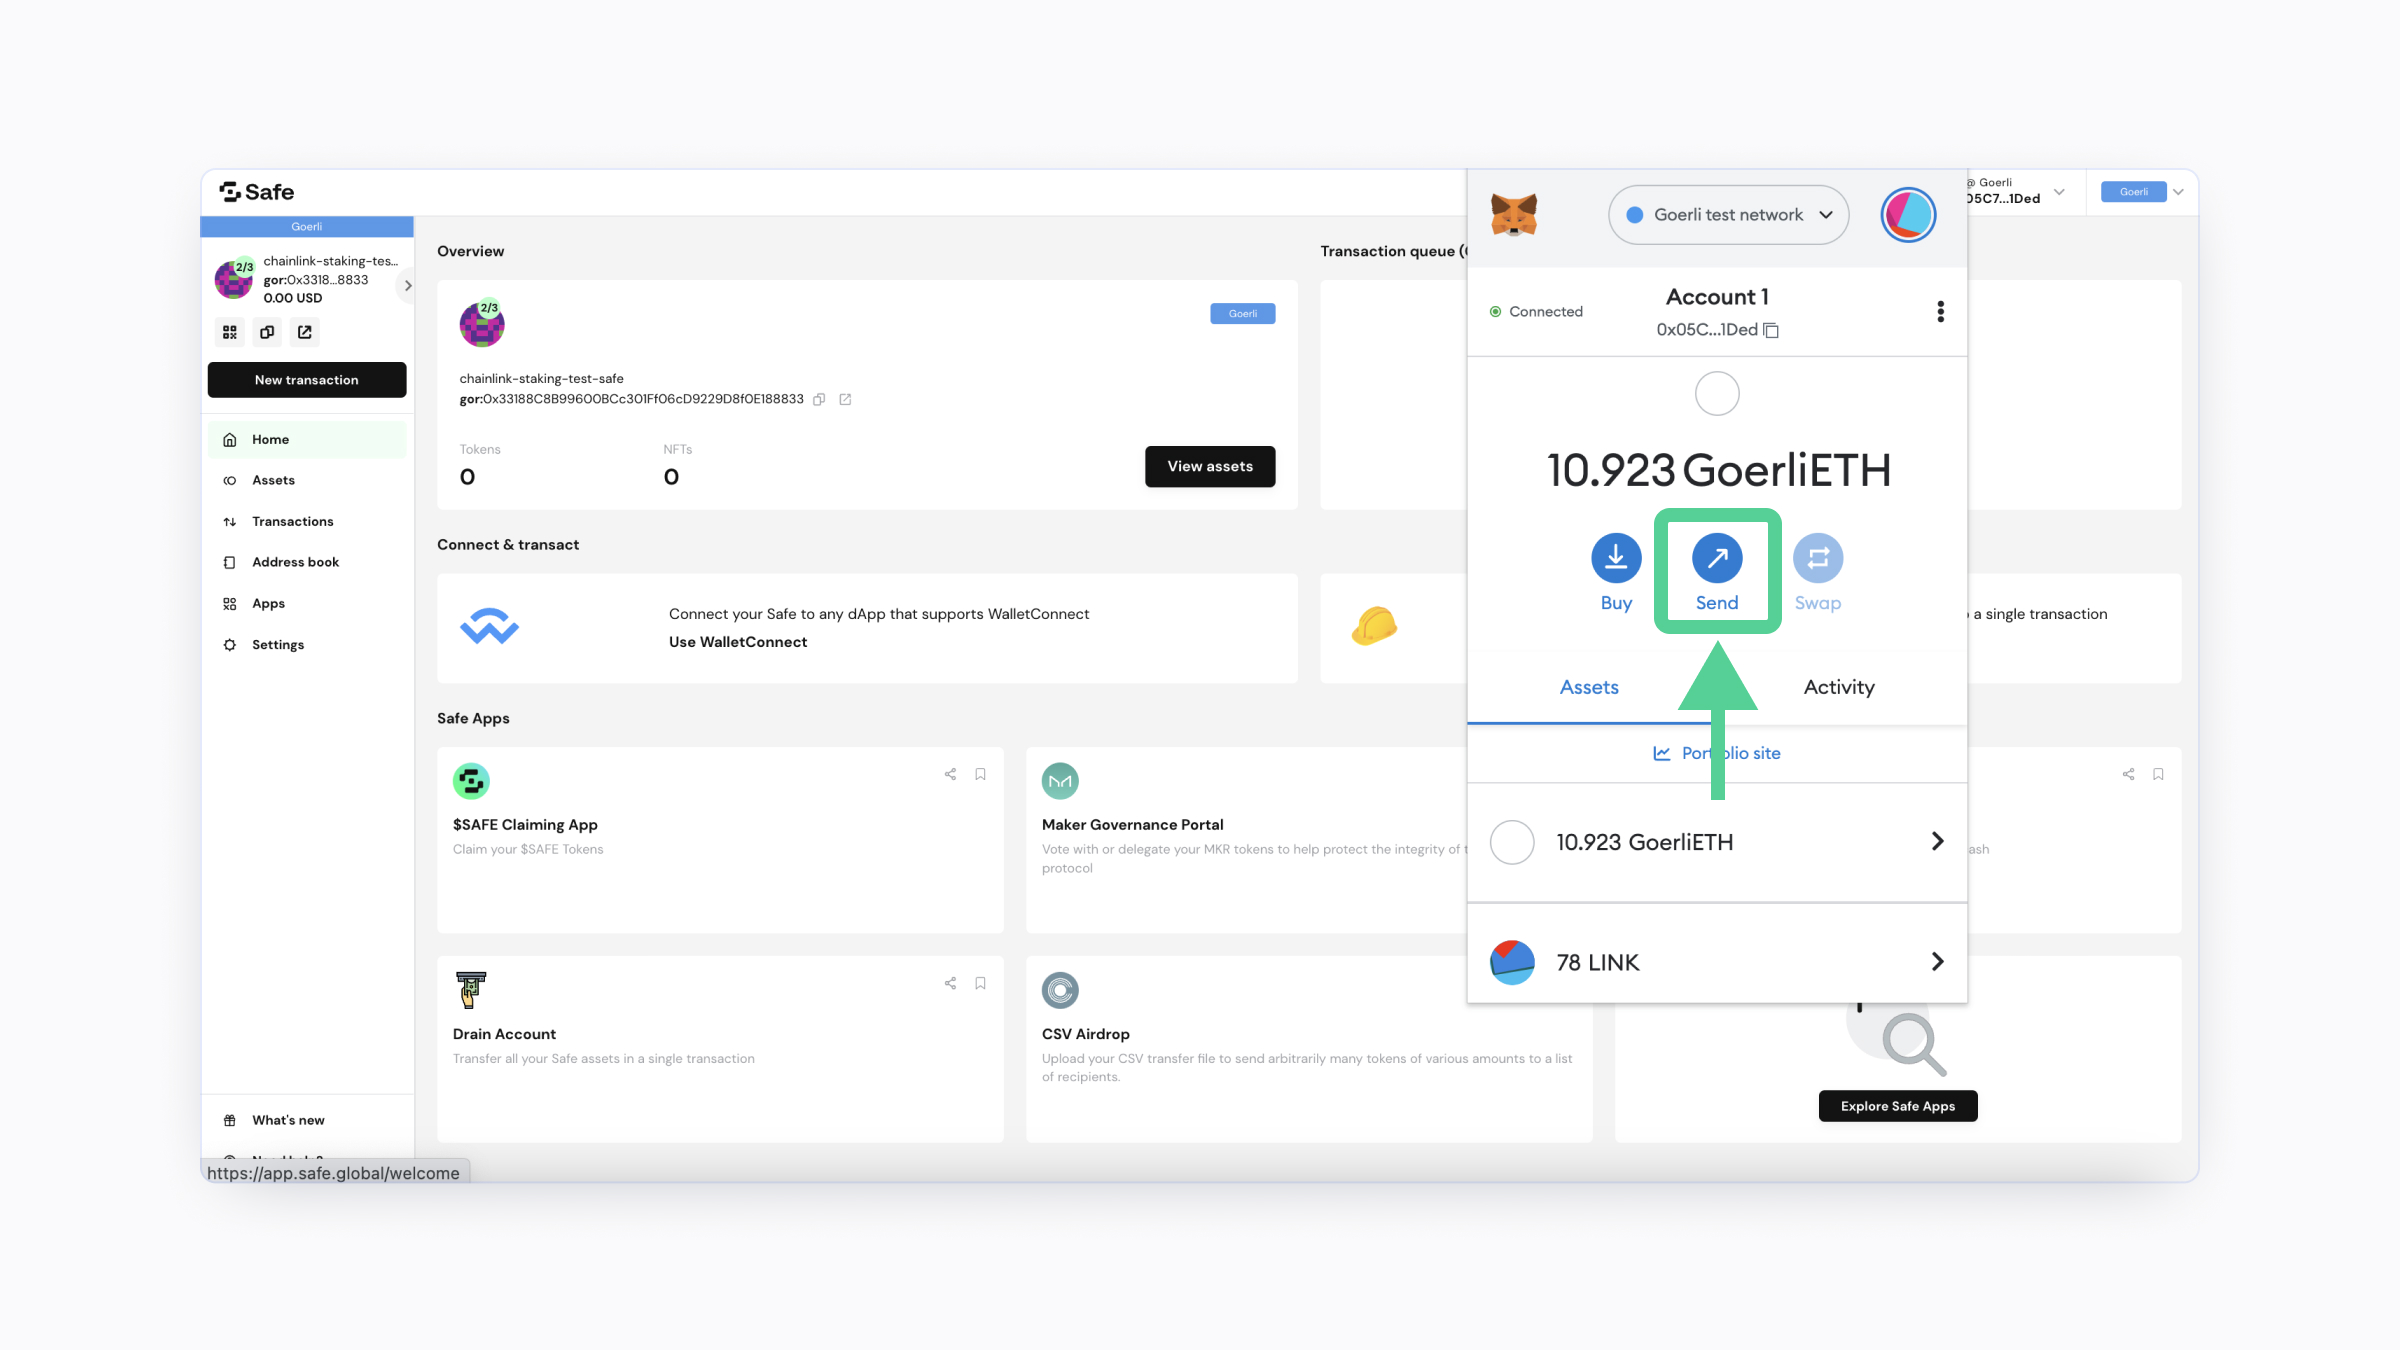Click the Safe avatar in Overview
Screen dimensions: 2400x1350
coord(482,323)
